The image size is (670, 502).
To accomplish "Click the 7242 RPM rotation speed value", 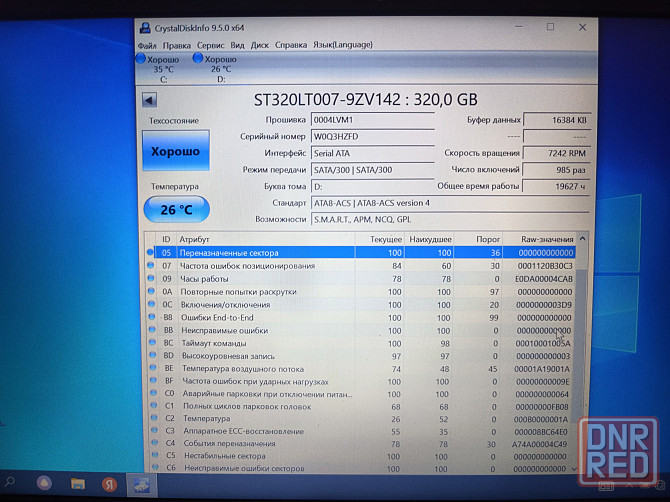I will pos(557,153).
